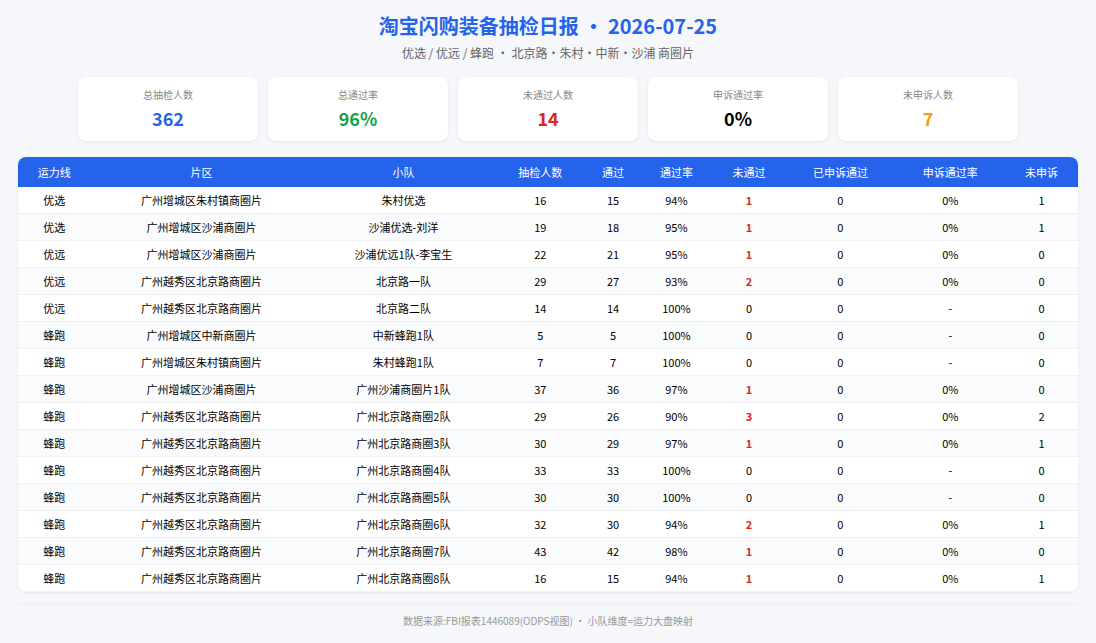
Task: Select the 广州北京路商圈8队 team cell
Action: point(403,579)
